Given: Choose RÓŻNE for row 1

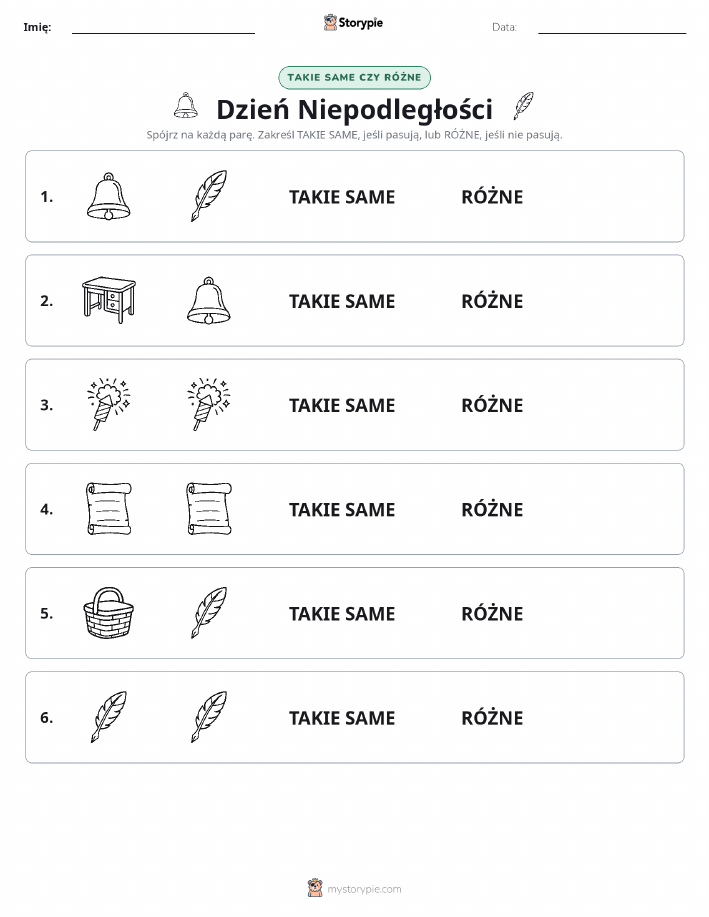Looking at the screenshot, I should point(492,197).
